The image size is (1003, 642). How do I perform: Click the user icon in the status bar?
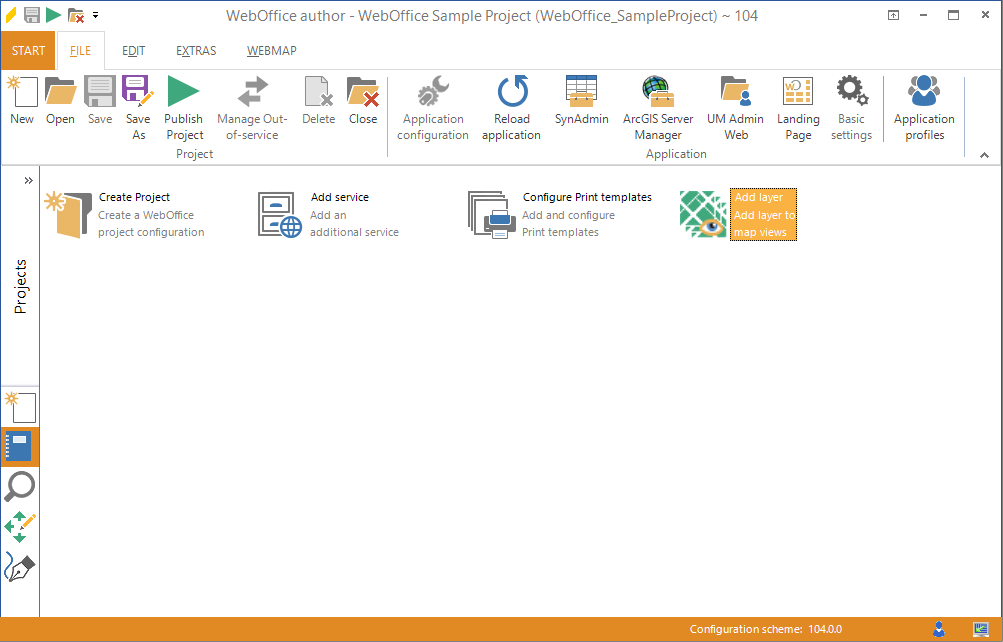pos(938,629)
